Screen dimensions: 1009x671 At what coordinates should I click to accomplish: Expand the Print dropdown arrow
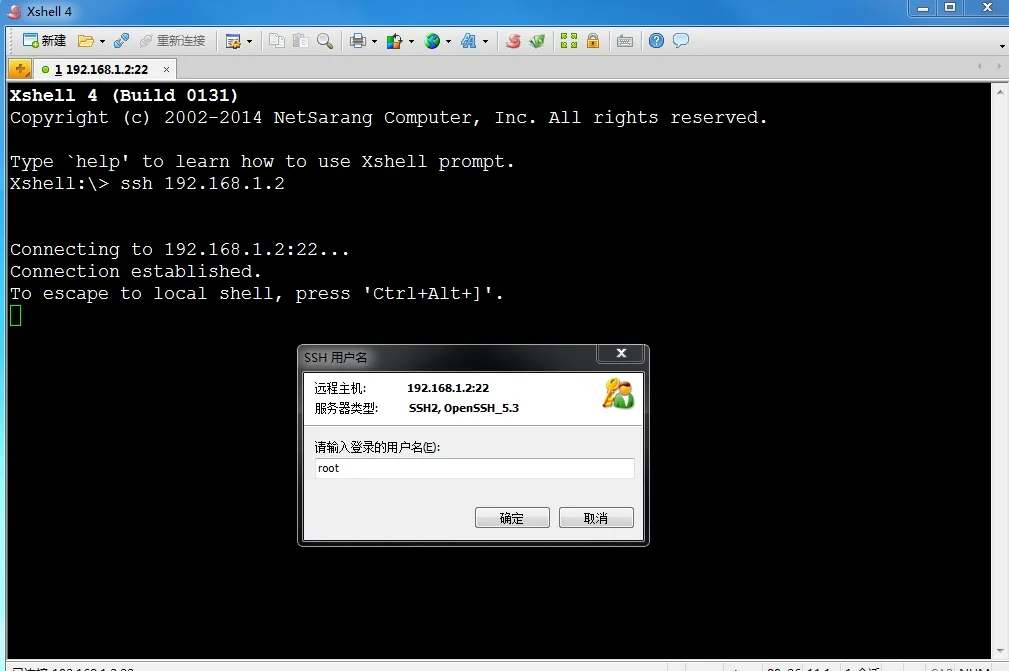pos(375,41)
